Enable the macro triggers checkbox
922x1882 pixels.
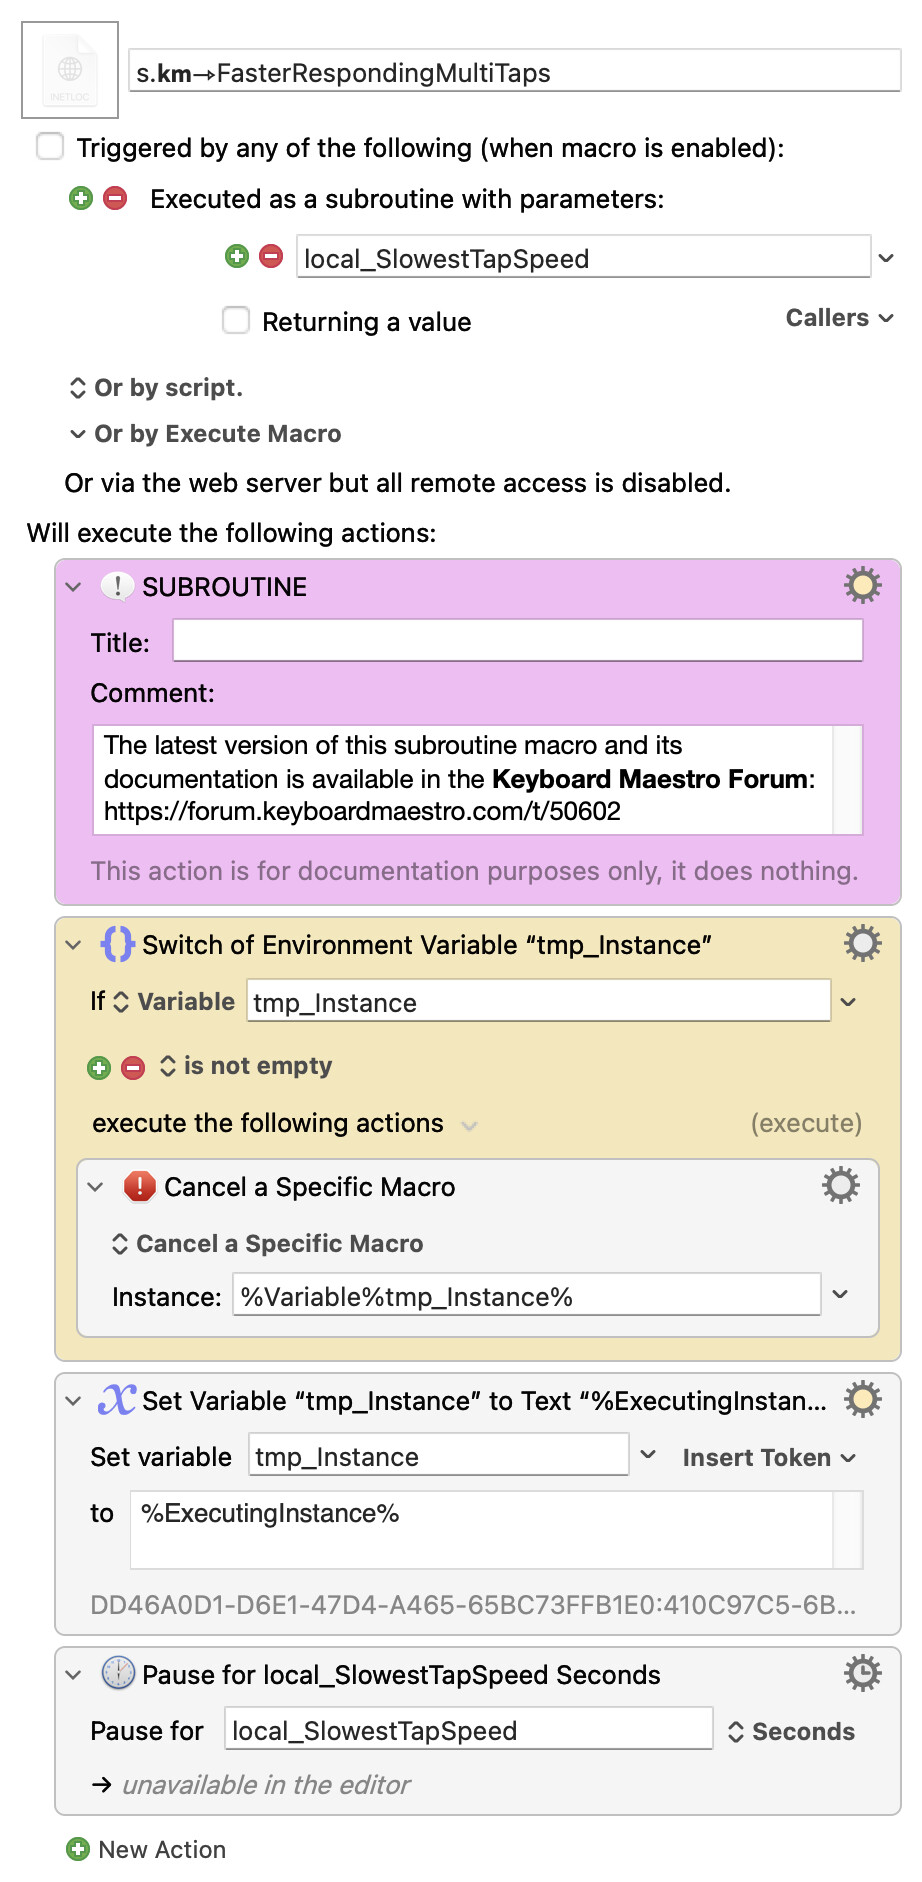click(x=50, y=146)
